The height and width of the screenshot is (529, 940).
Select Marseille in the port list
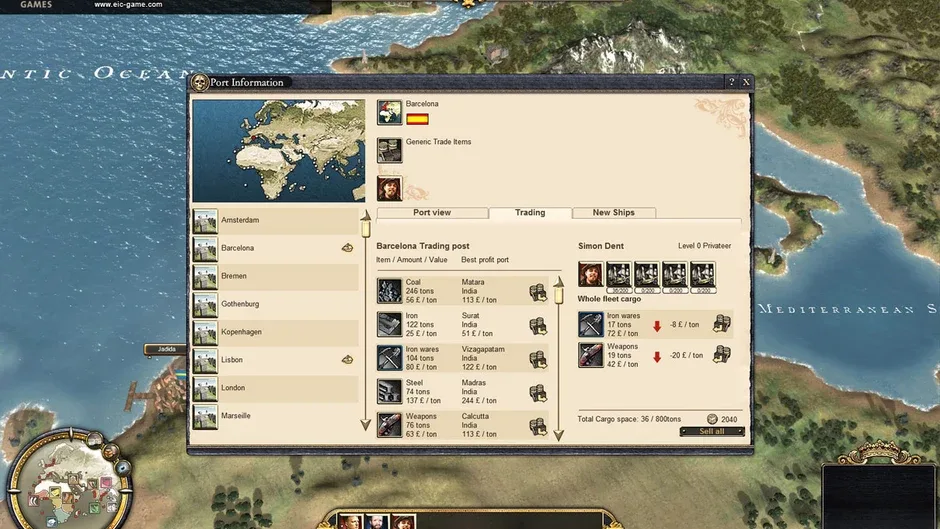pos(275,416)
